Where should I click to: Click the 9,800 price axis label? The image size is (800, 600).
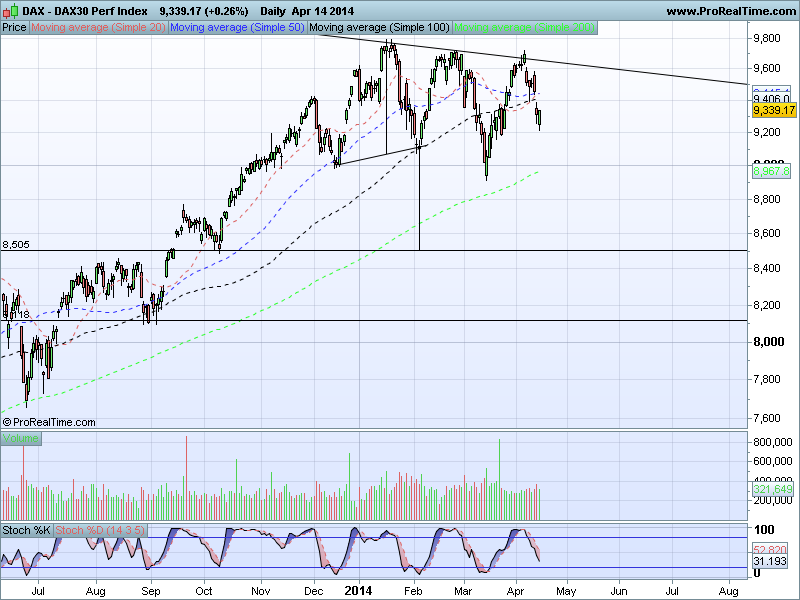point(767,38)
